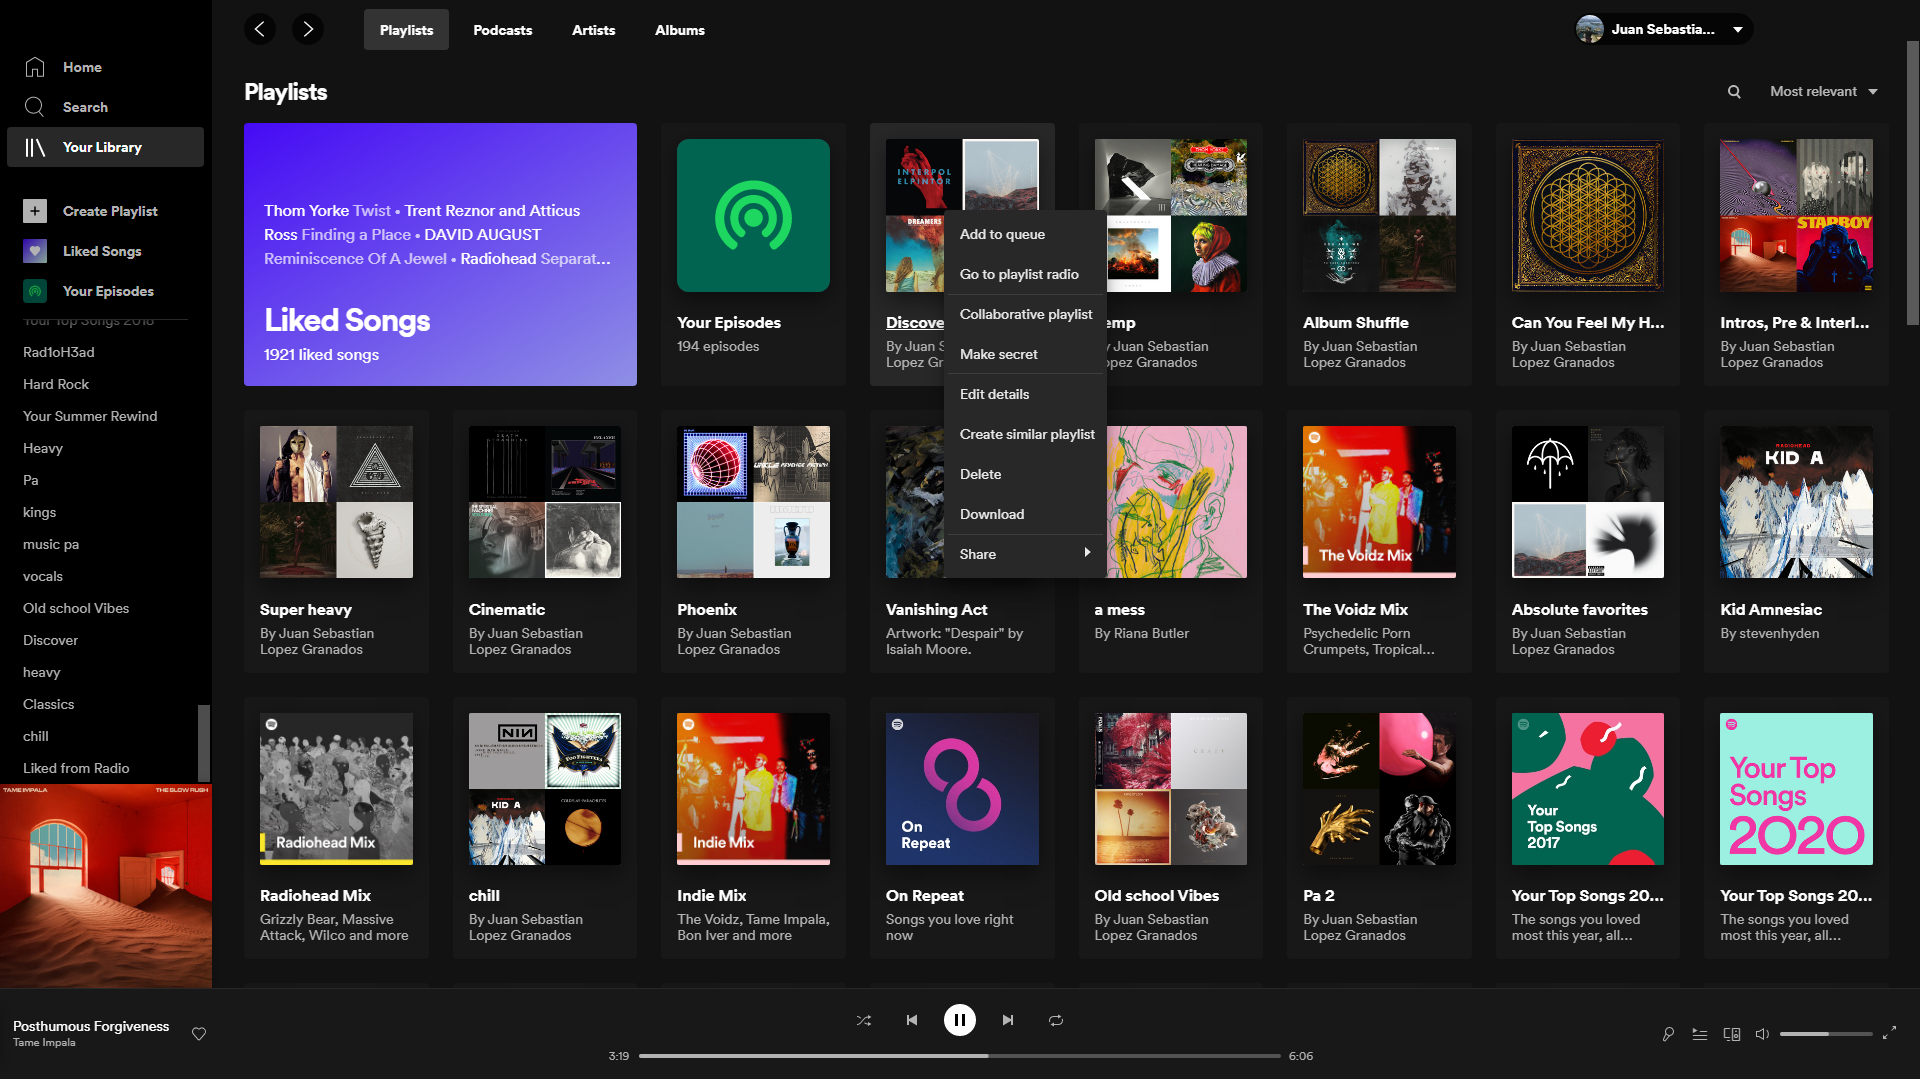The image size is (1920, 1079).
Task: Open the search magnifier above playlists grid
Action: click(1734, 91)
